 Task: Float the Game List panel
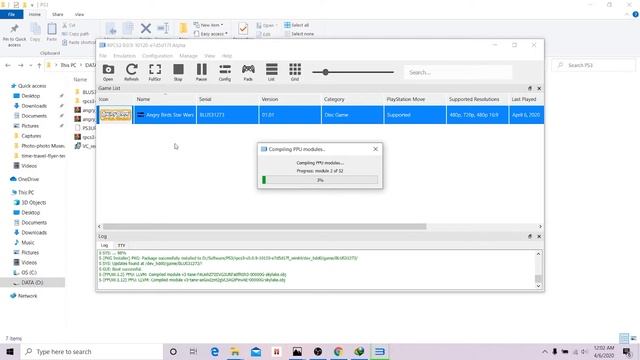click(x=530, y=88)
